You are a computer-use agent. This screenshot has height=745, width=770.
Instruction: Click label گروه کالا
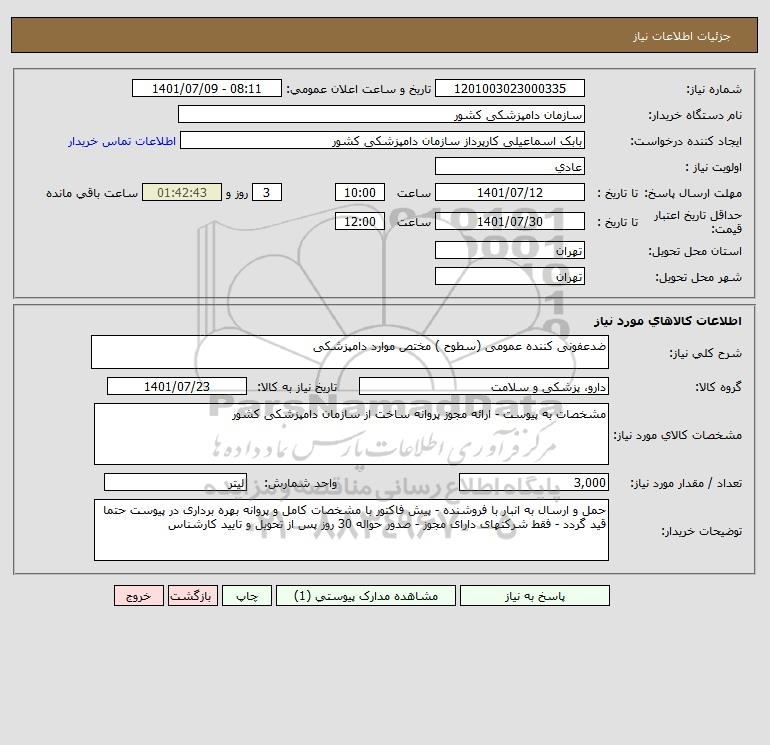tap(718, 387)
